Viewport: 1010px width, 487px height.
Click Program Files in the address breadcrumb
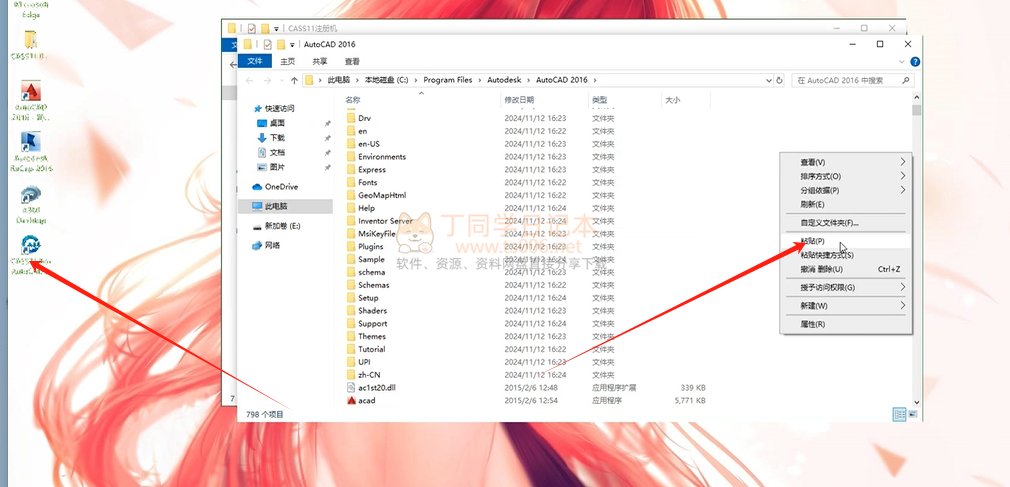point(448,81)
